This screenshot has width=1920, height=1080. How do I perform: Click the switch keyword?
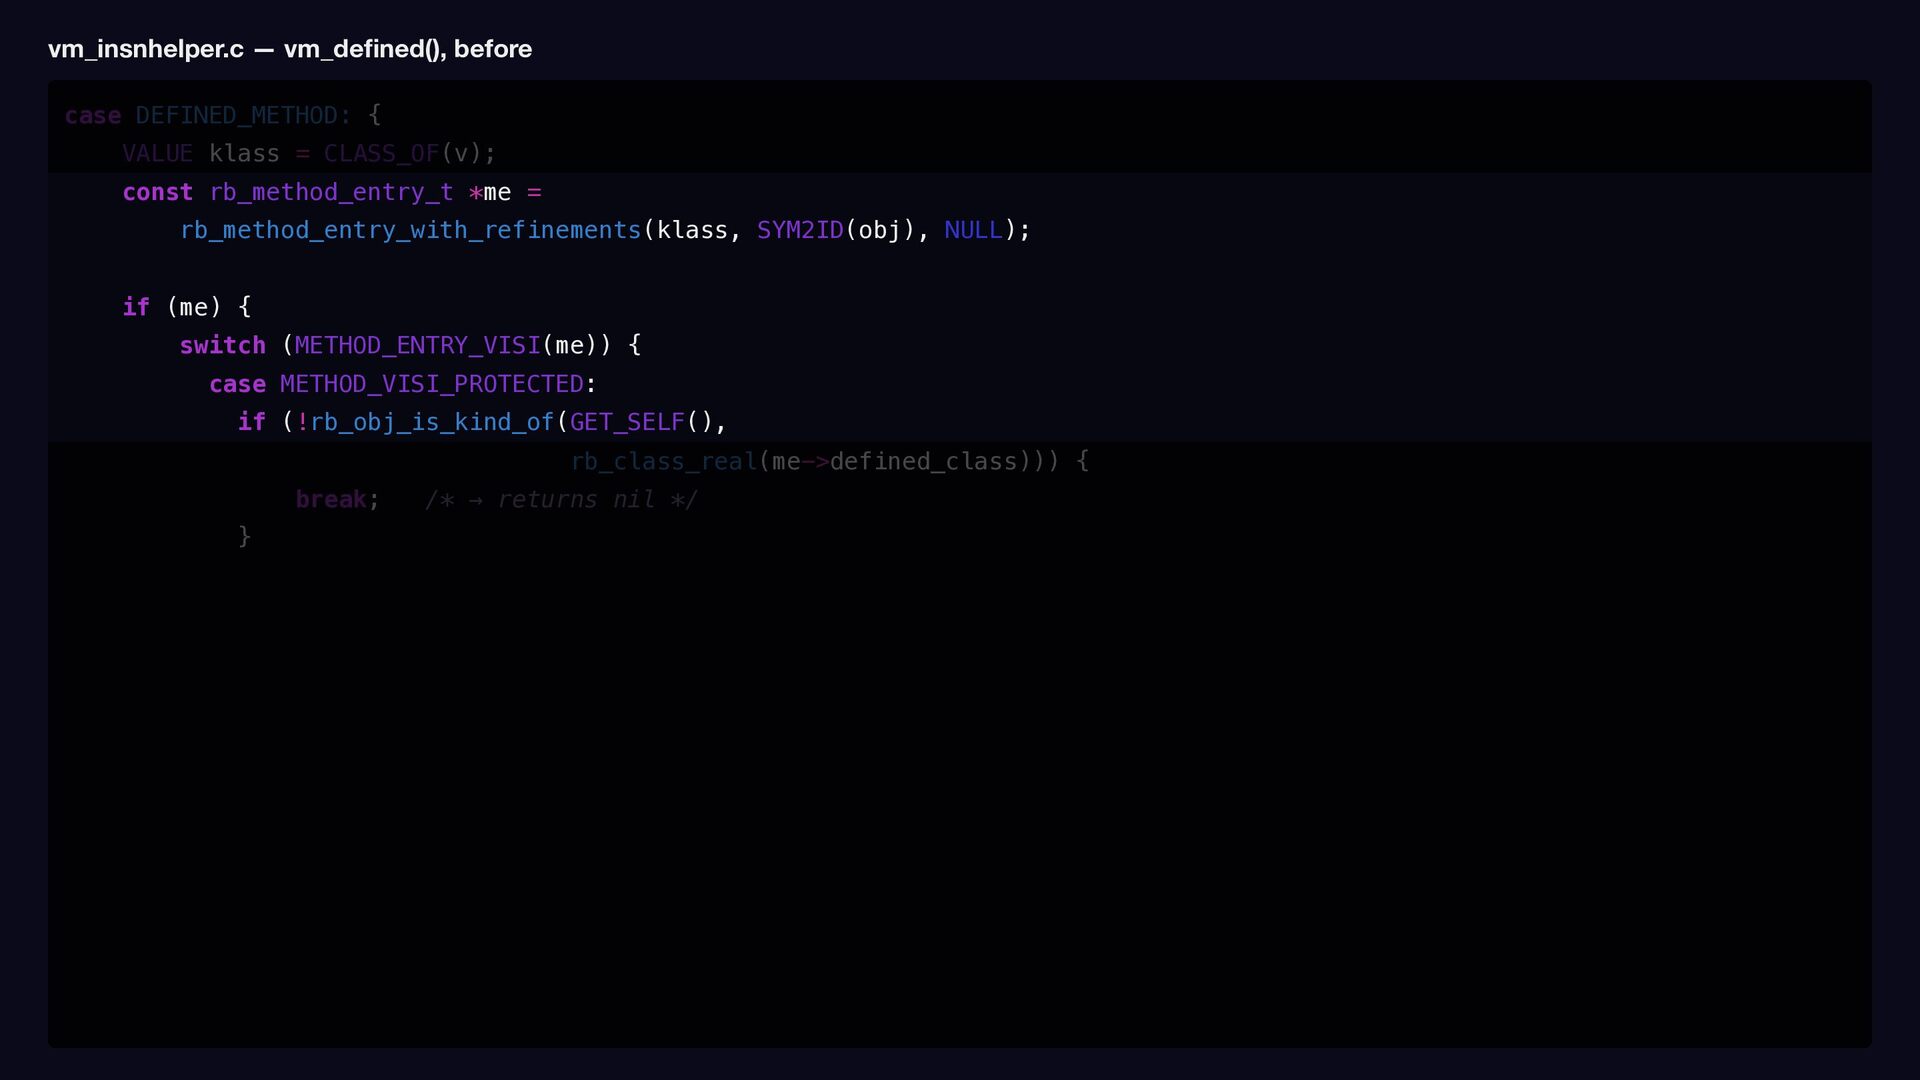tap(223, 346)
